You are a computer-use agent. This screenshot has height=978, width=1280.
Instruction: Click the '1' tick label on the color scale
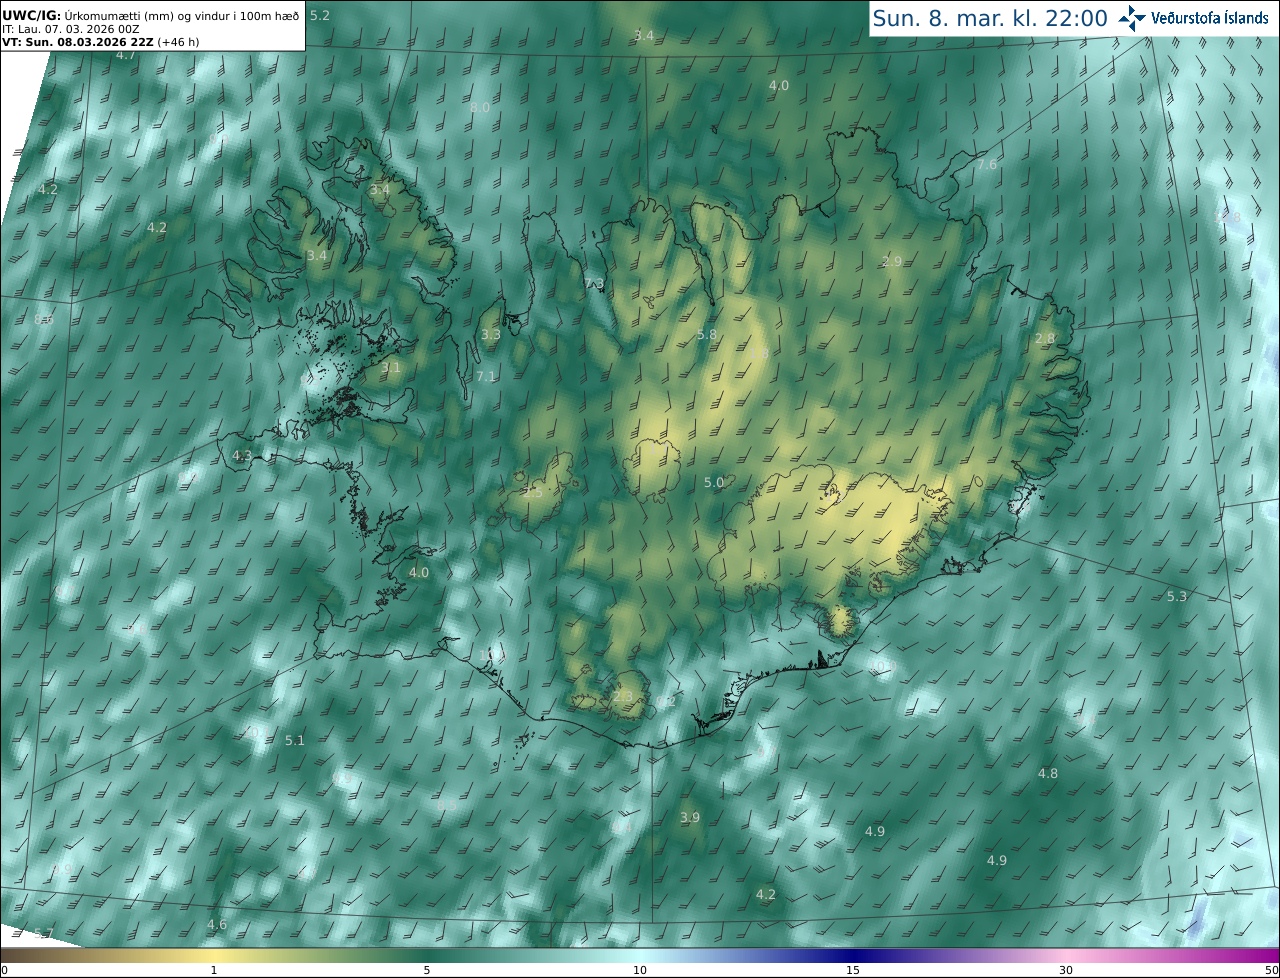point(213,970)
